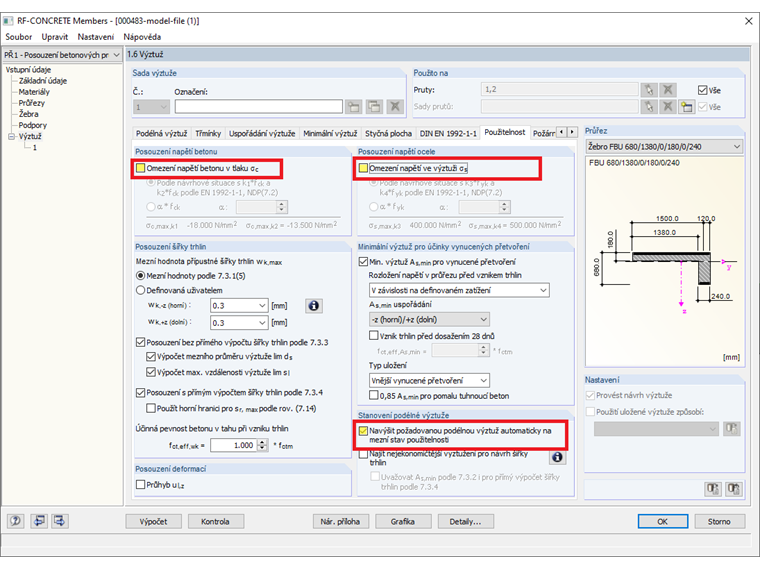Open info icon next to Najít nejekonomičtější vyztužení
The height and width of the screenshot is (570, 760).
pyautogui.click(x=557, y=457)
